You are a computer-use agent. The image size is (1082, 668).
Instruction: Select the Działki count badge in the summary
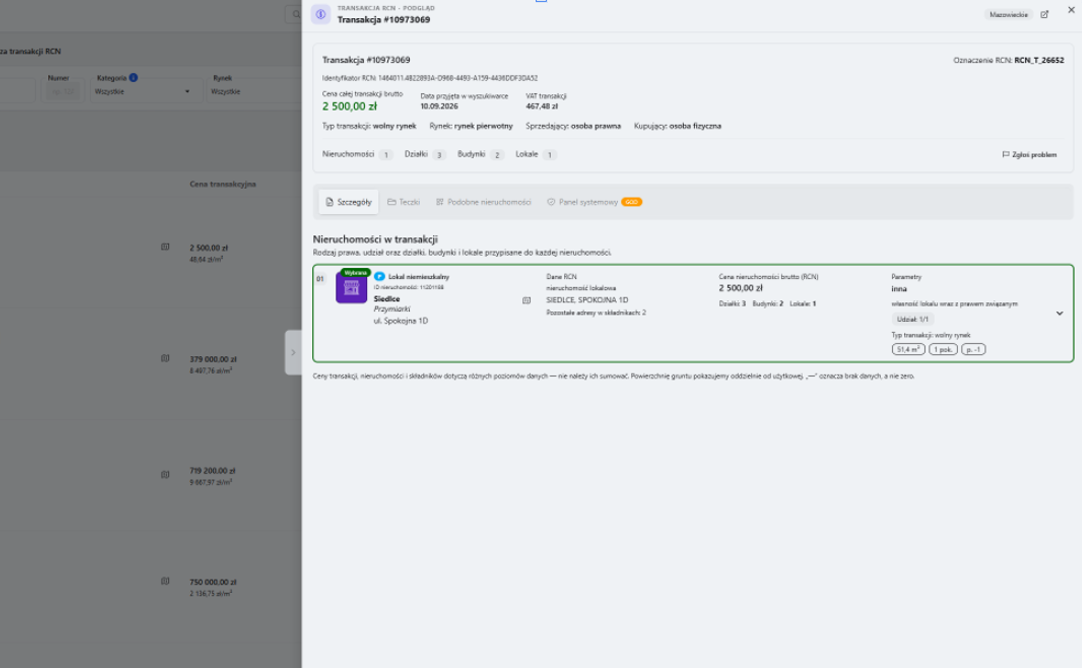click(439, 155)
